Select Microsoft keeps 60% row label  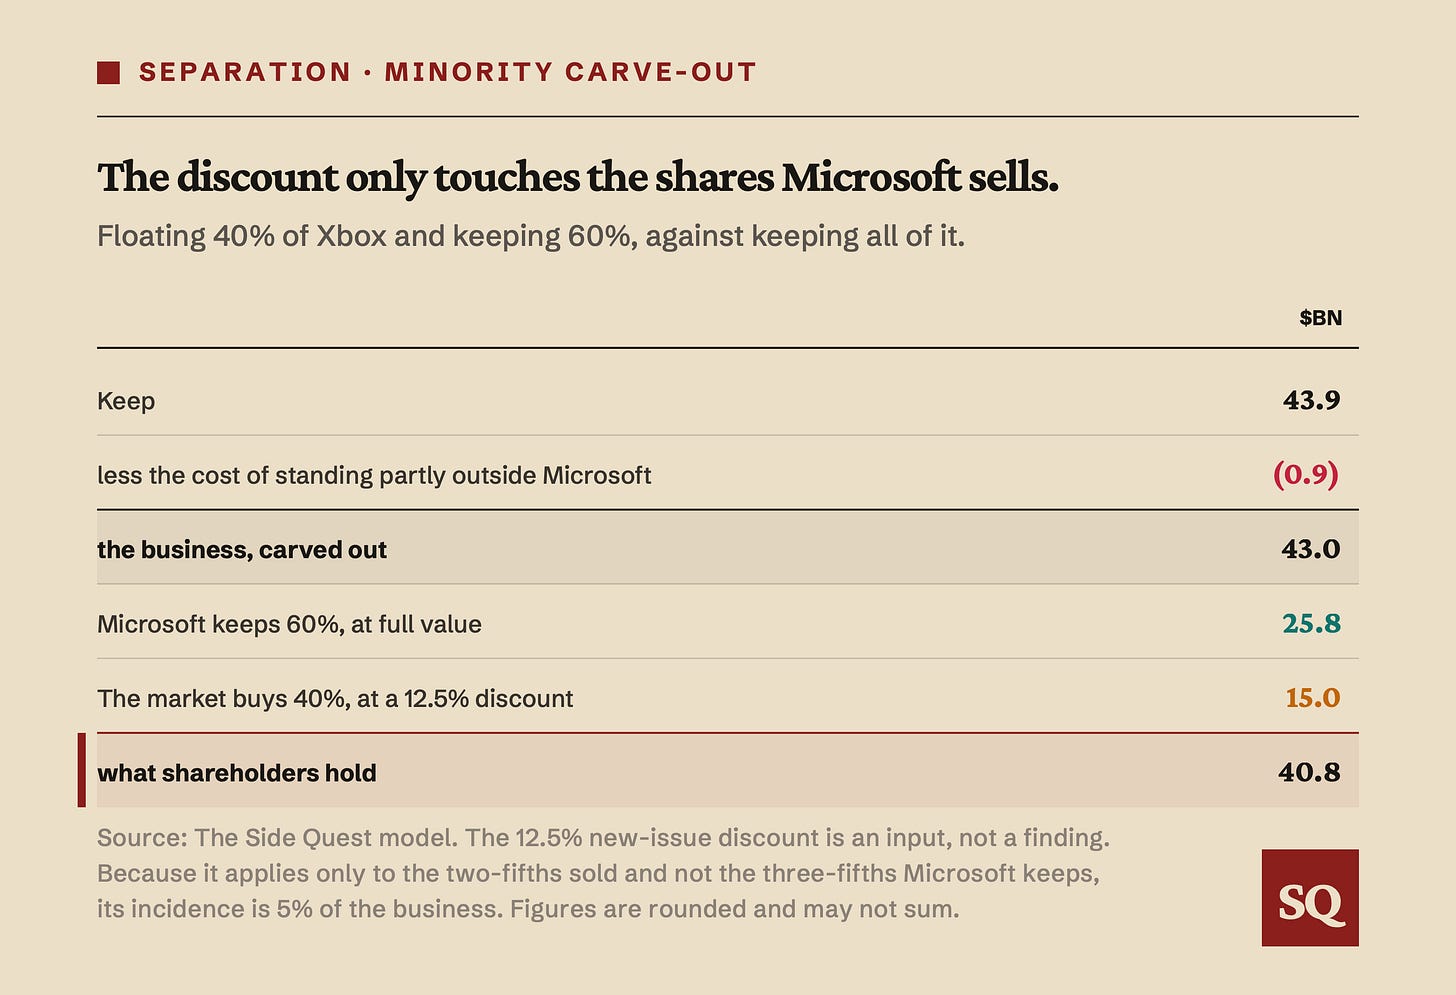(289, 625)
